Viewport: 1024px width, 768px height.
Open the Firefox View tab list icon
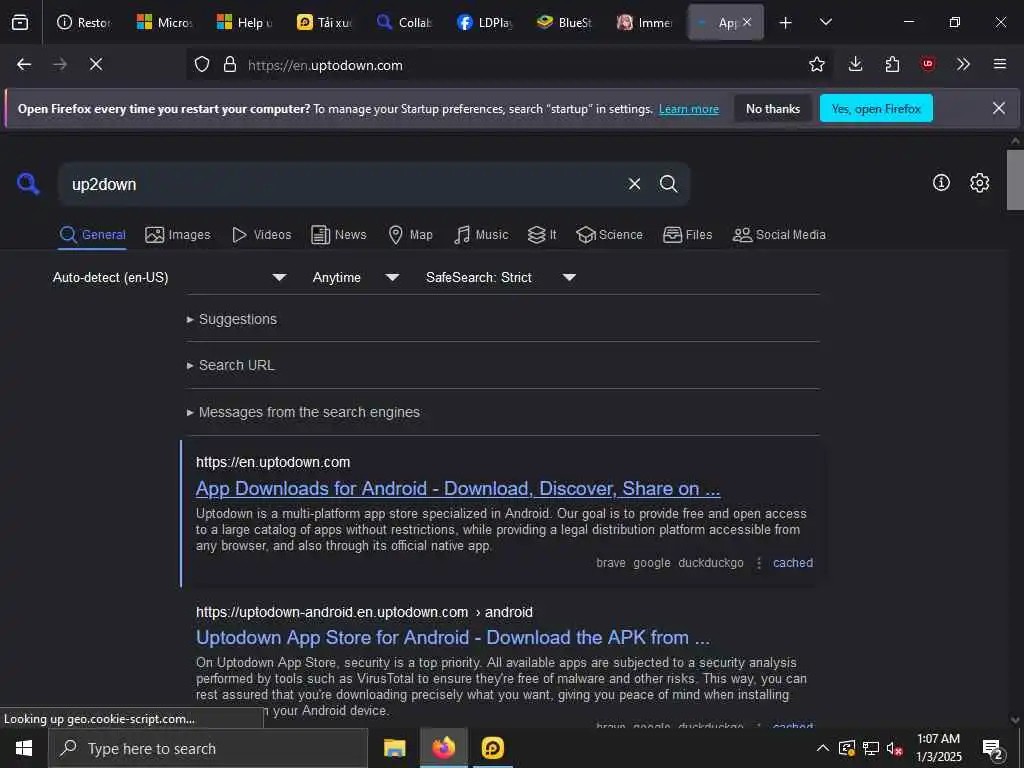click(20, 23)
